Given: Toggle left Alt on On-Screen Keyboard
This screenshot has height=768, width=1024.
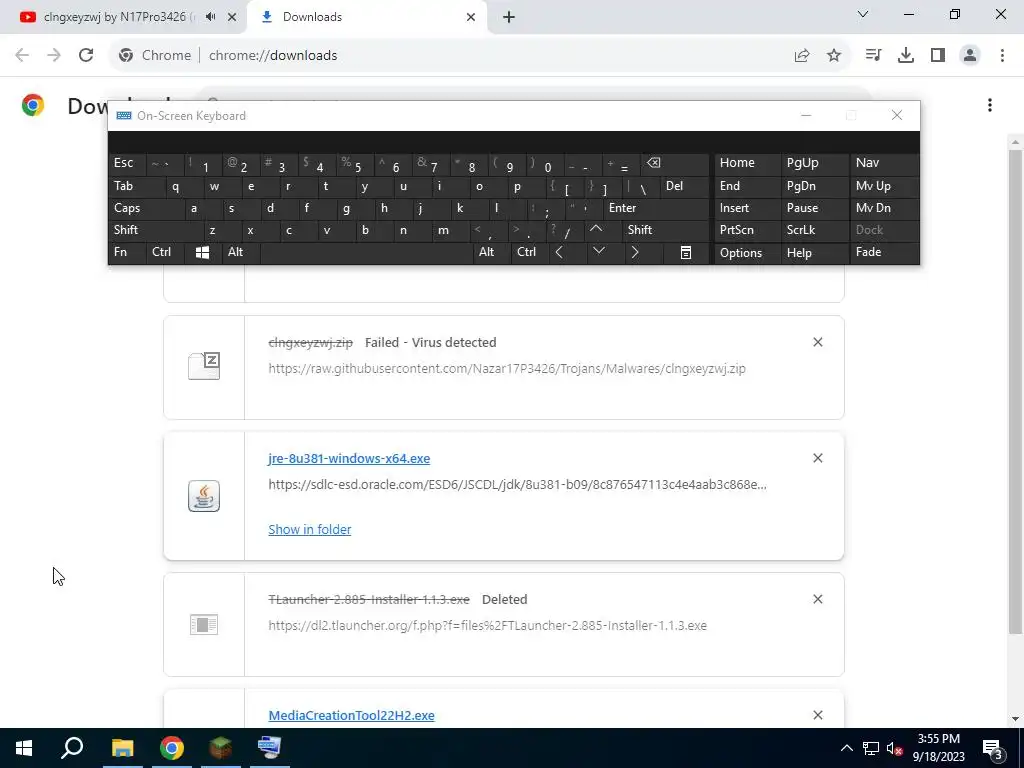Looking at the screenshot, I should [x=240, y=252].
